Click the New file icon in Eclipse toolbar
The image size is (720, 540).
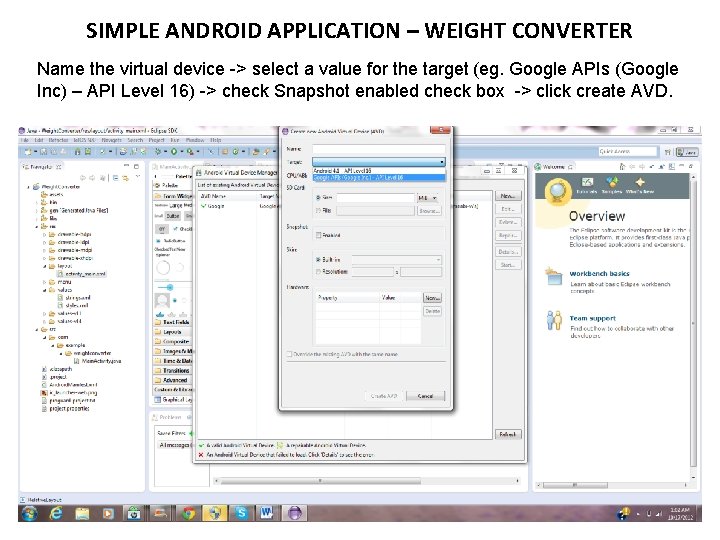click(28, 152)
